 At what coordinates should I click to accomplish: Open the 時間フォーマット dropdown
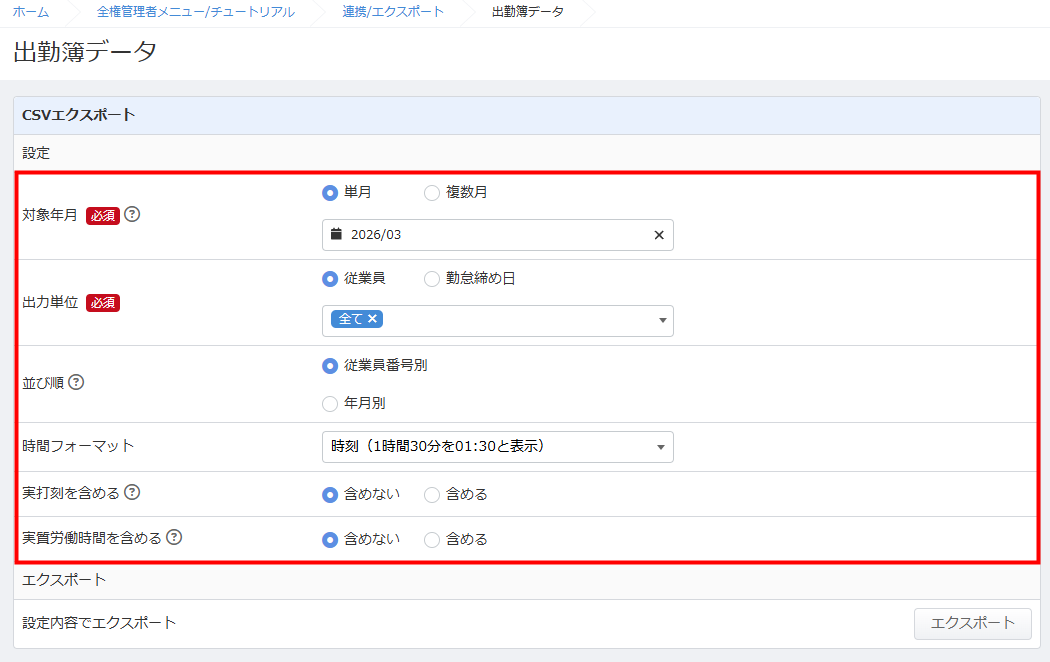[x=498, y=446]
